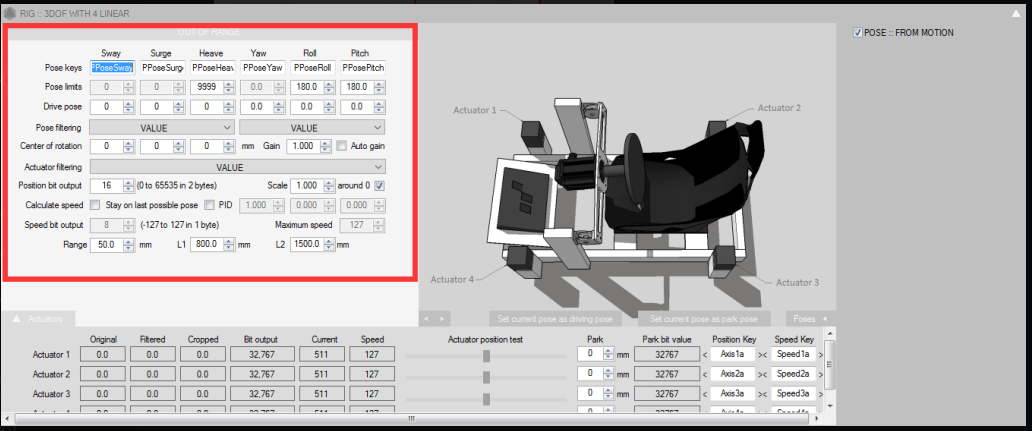Click the Actuators tab triangle icon

17,318
